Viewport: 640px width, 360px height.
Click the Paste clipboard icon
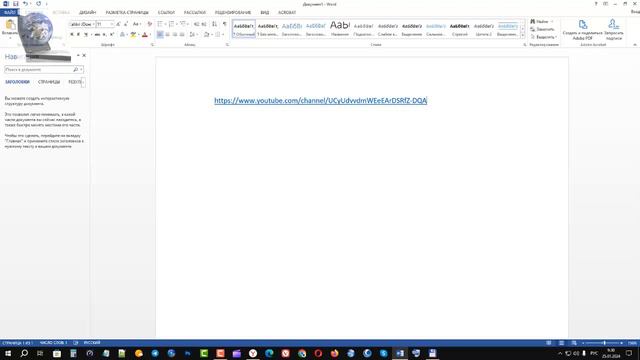pos(10,24)
